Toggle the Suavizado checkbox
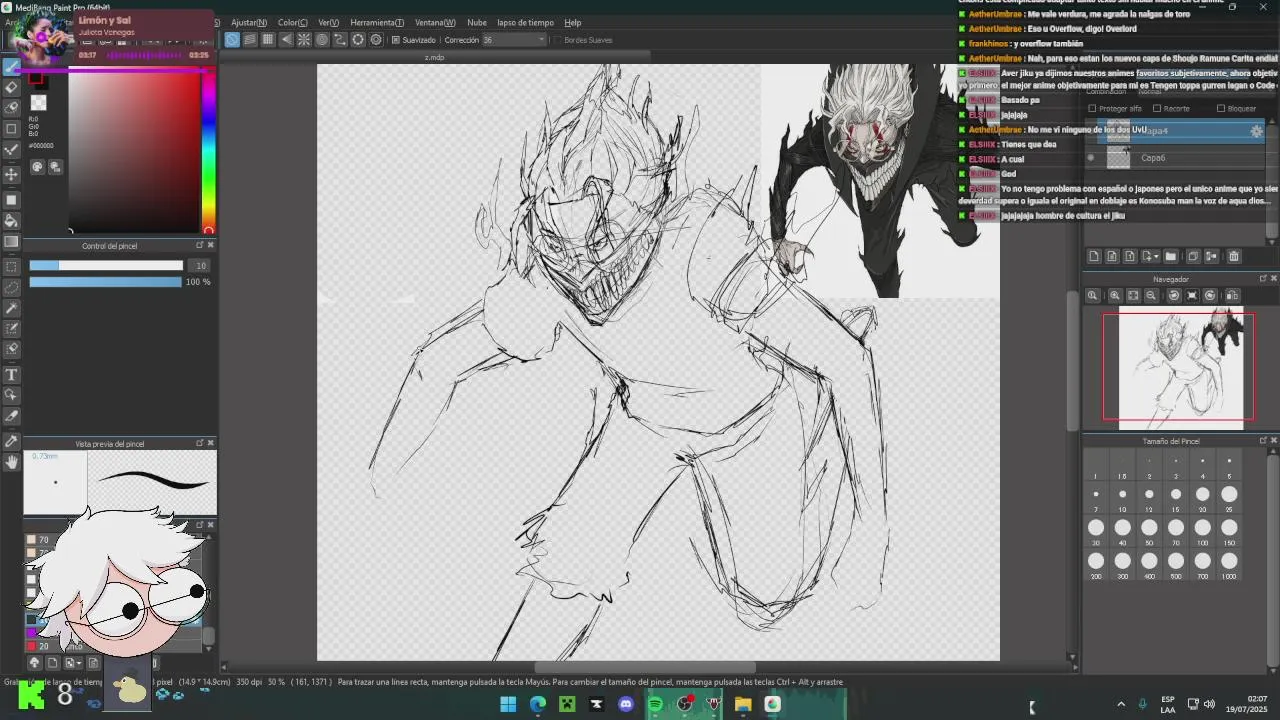This screenshot has height=720, width=1280. pos(396,40)
